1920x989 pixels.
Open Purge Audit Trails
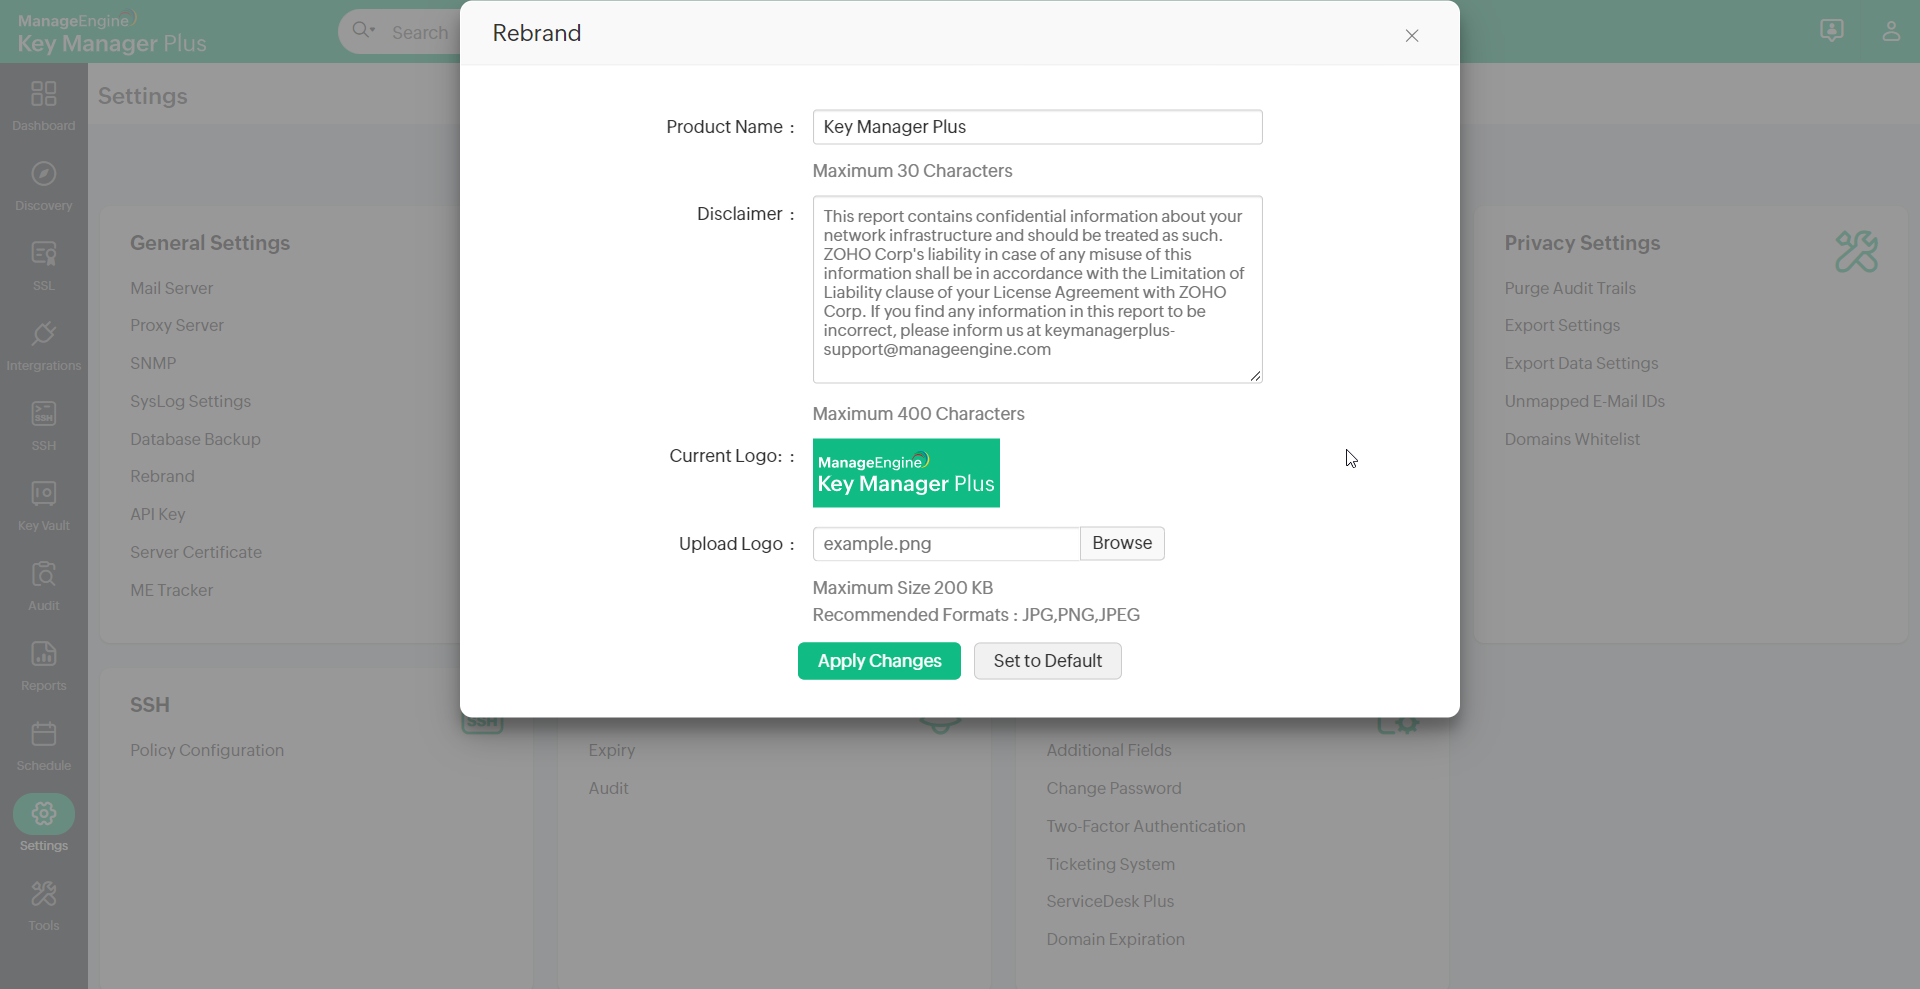1570,288
